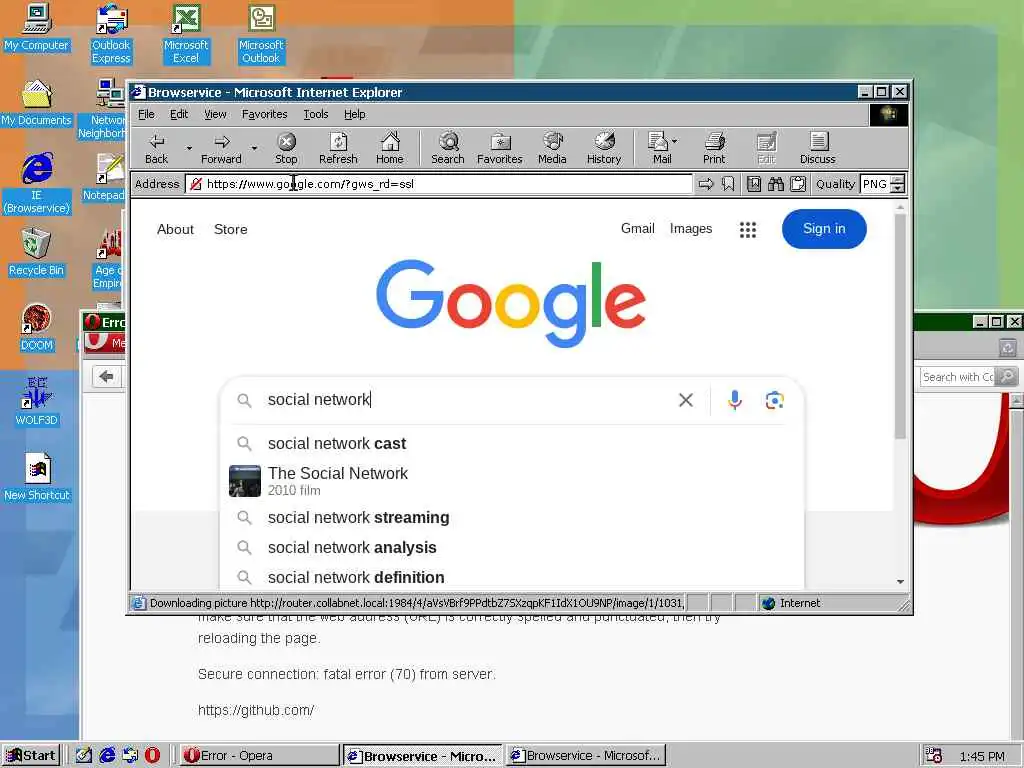1024x768 pixels.
Task: Choose suggestion "social network analysis"
Action: tap(512, 547)
